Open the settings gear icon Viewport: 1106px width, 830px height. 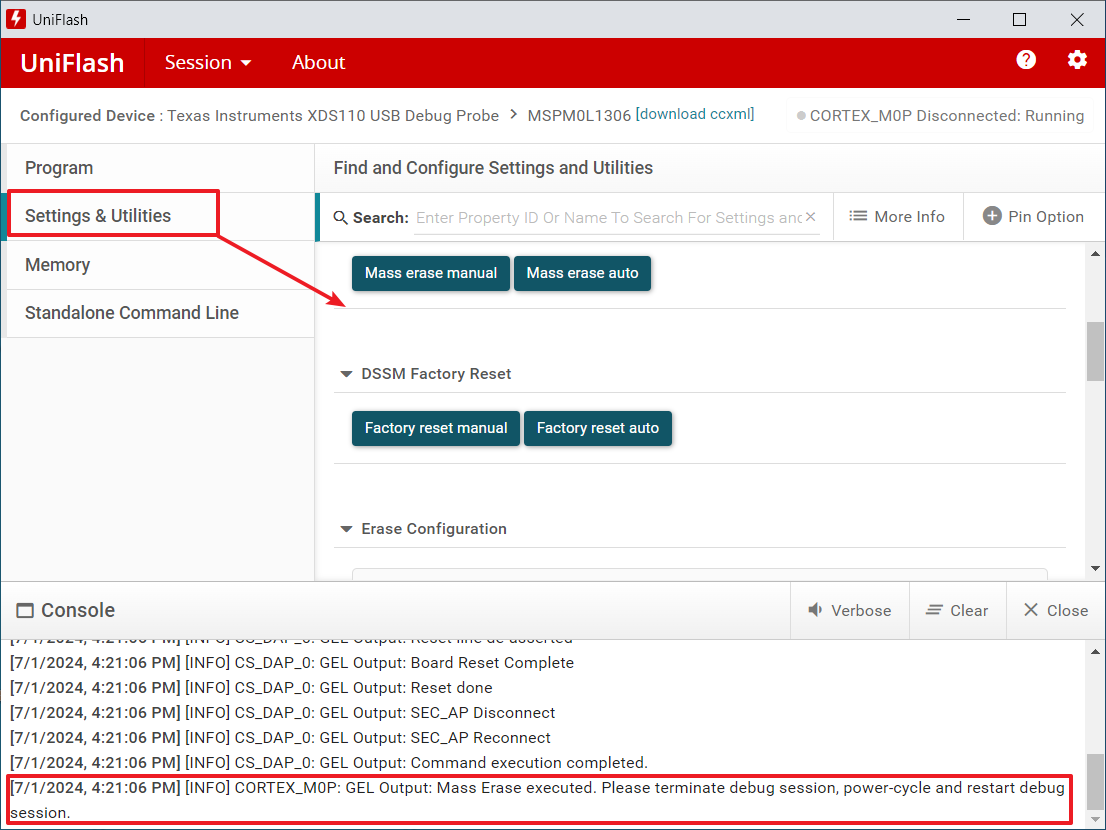coord(1077,60)
